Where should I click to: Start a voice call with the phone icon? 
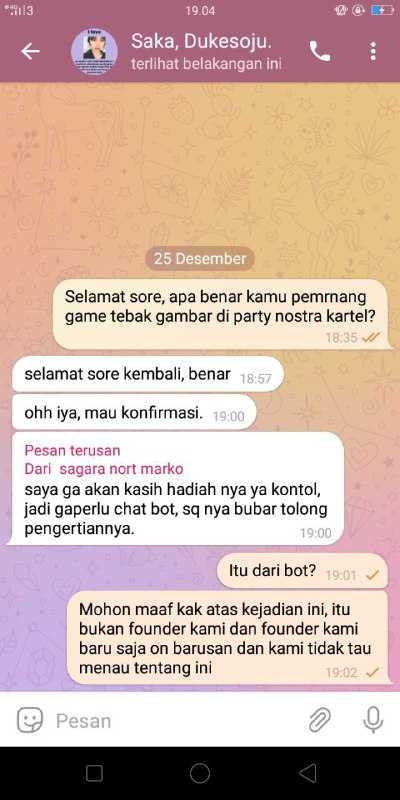[320, 52]
